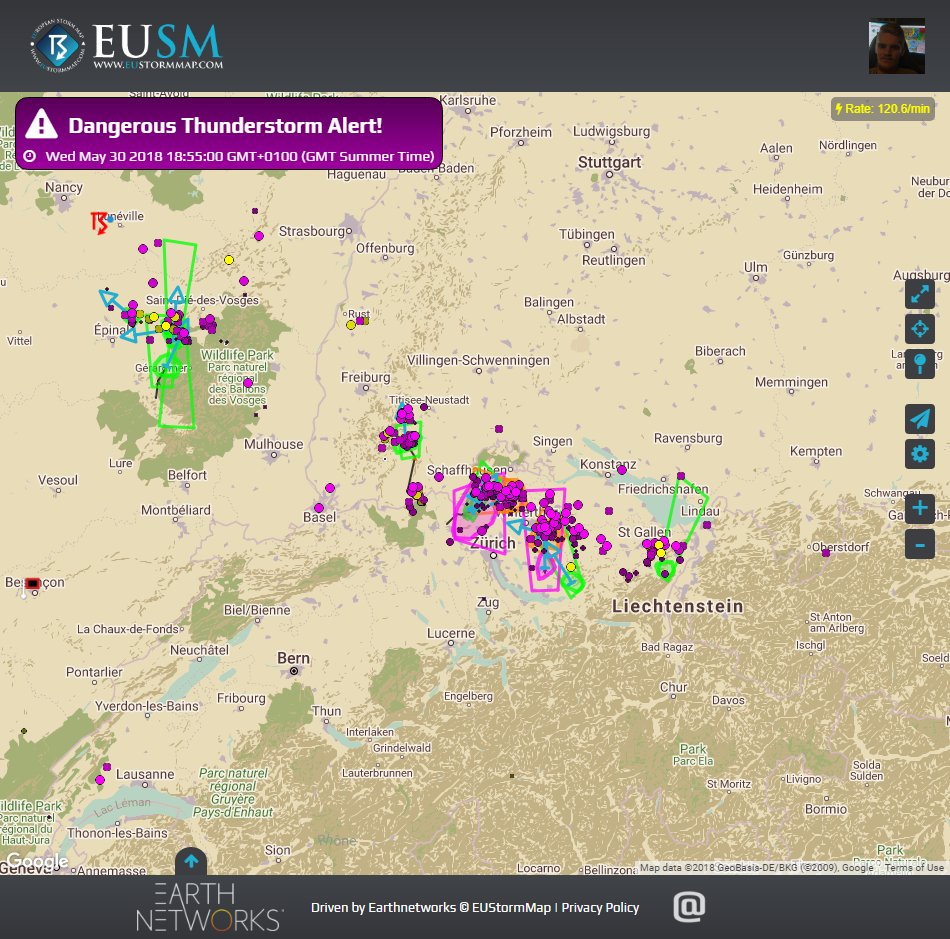The image size is (950, 939).
Task: Click the warning triangle alert icon
Action: (41, 124)
